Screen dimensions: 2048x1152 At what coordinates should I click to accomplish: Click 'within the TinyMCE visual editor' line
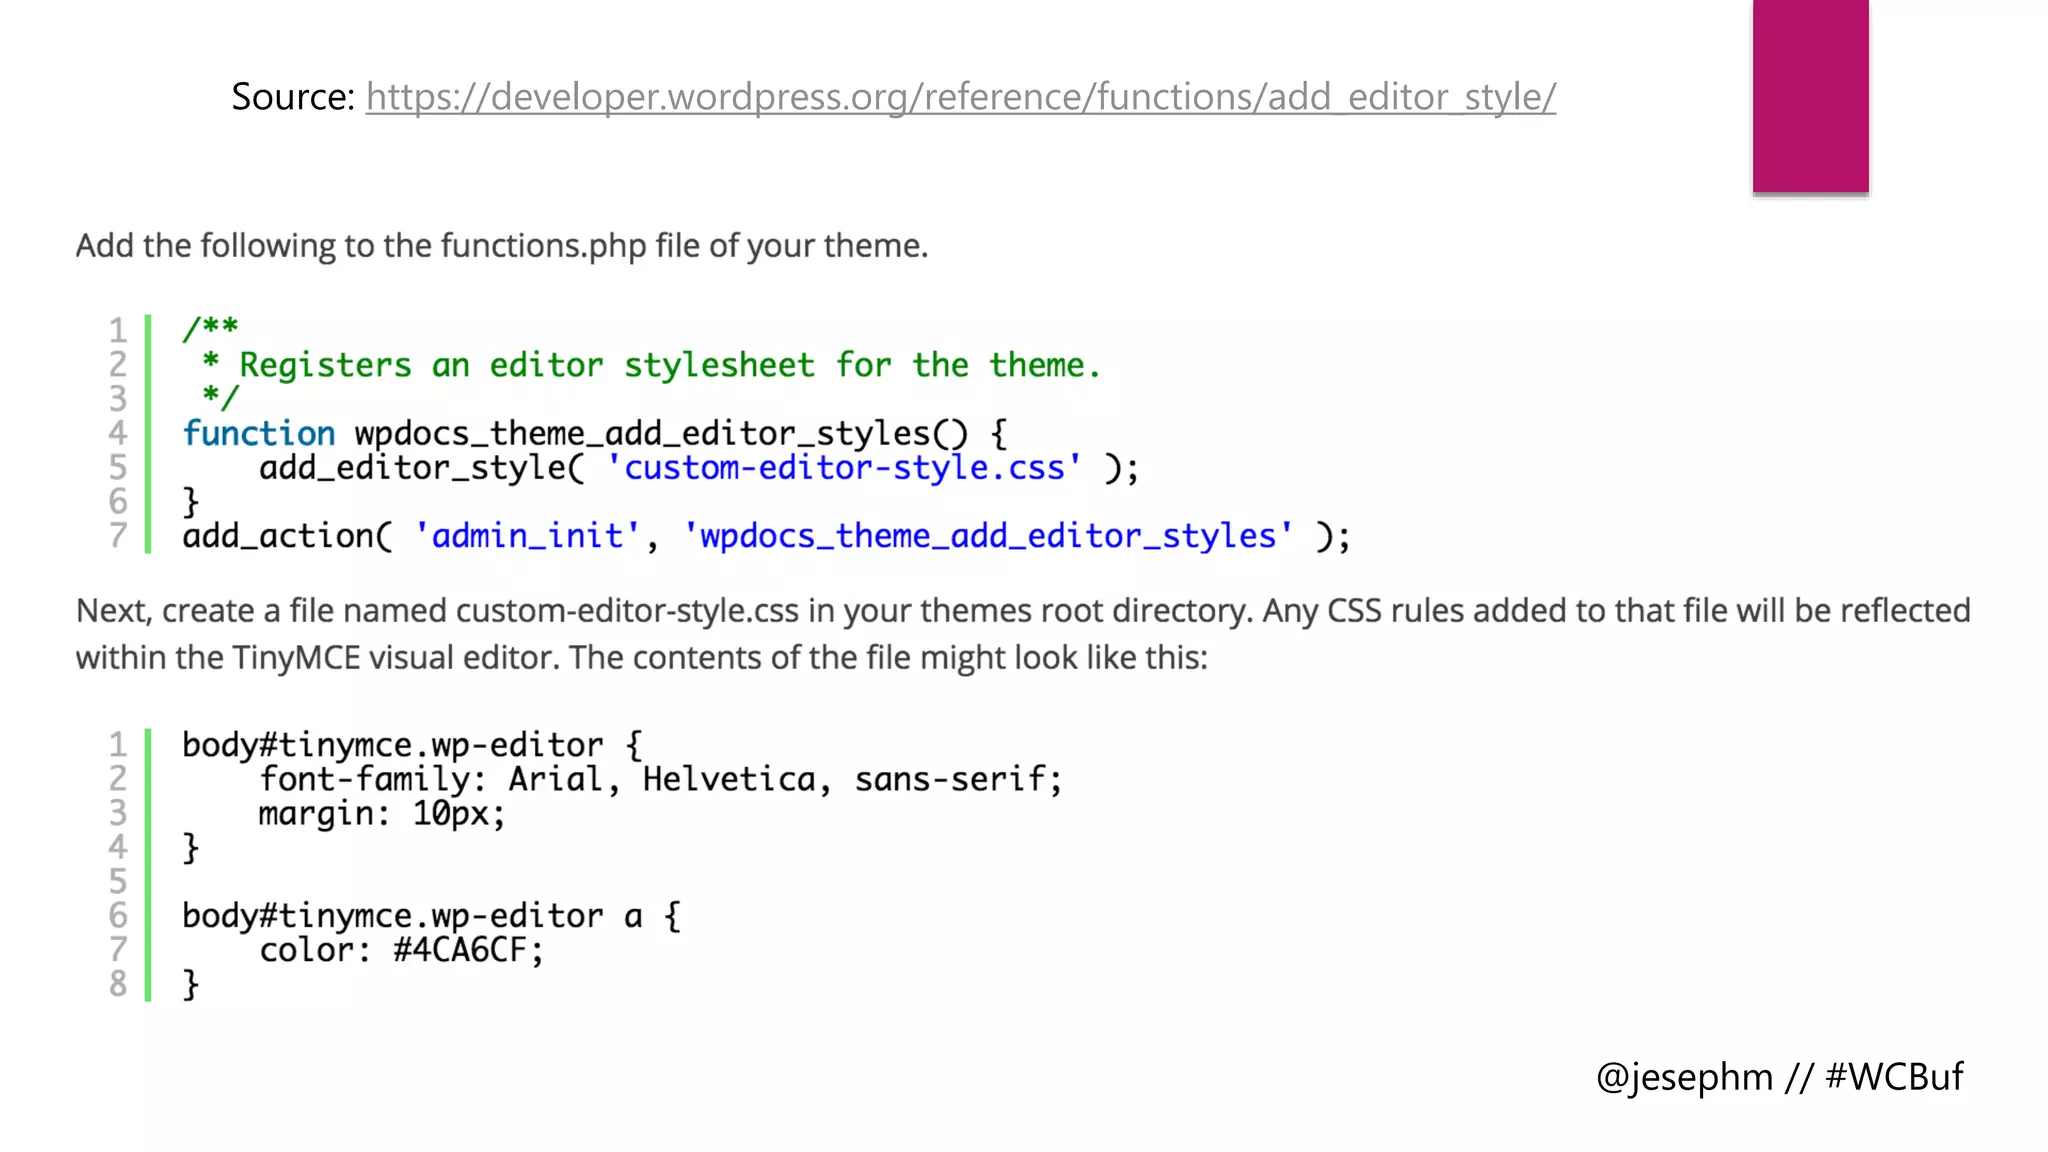642,658
